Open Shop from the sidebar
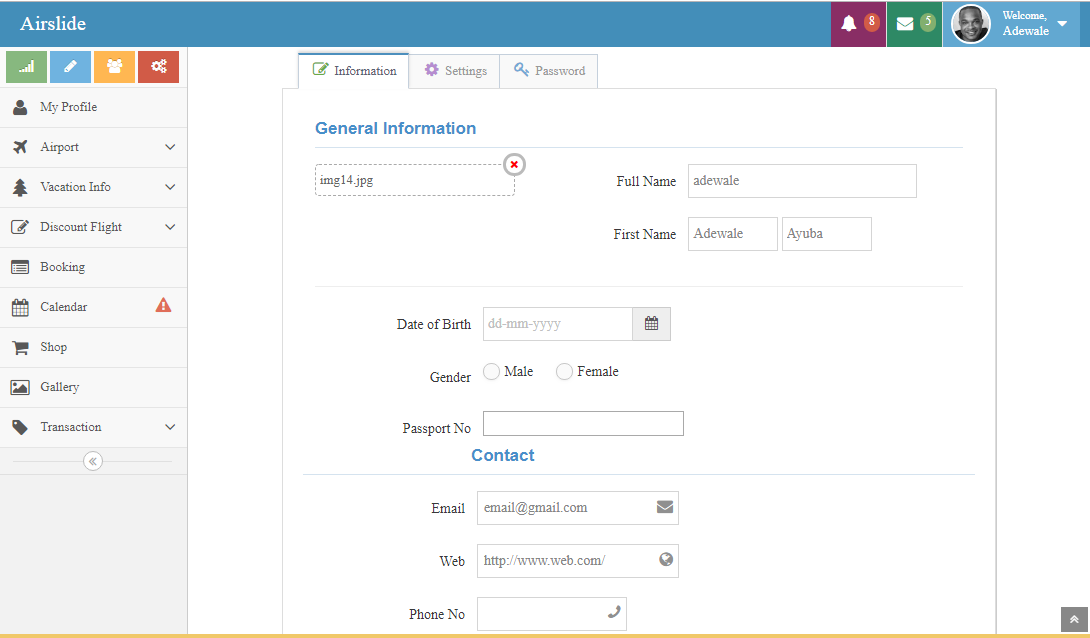Viewport: 1090px width, 638px height. tap(94, 347)
